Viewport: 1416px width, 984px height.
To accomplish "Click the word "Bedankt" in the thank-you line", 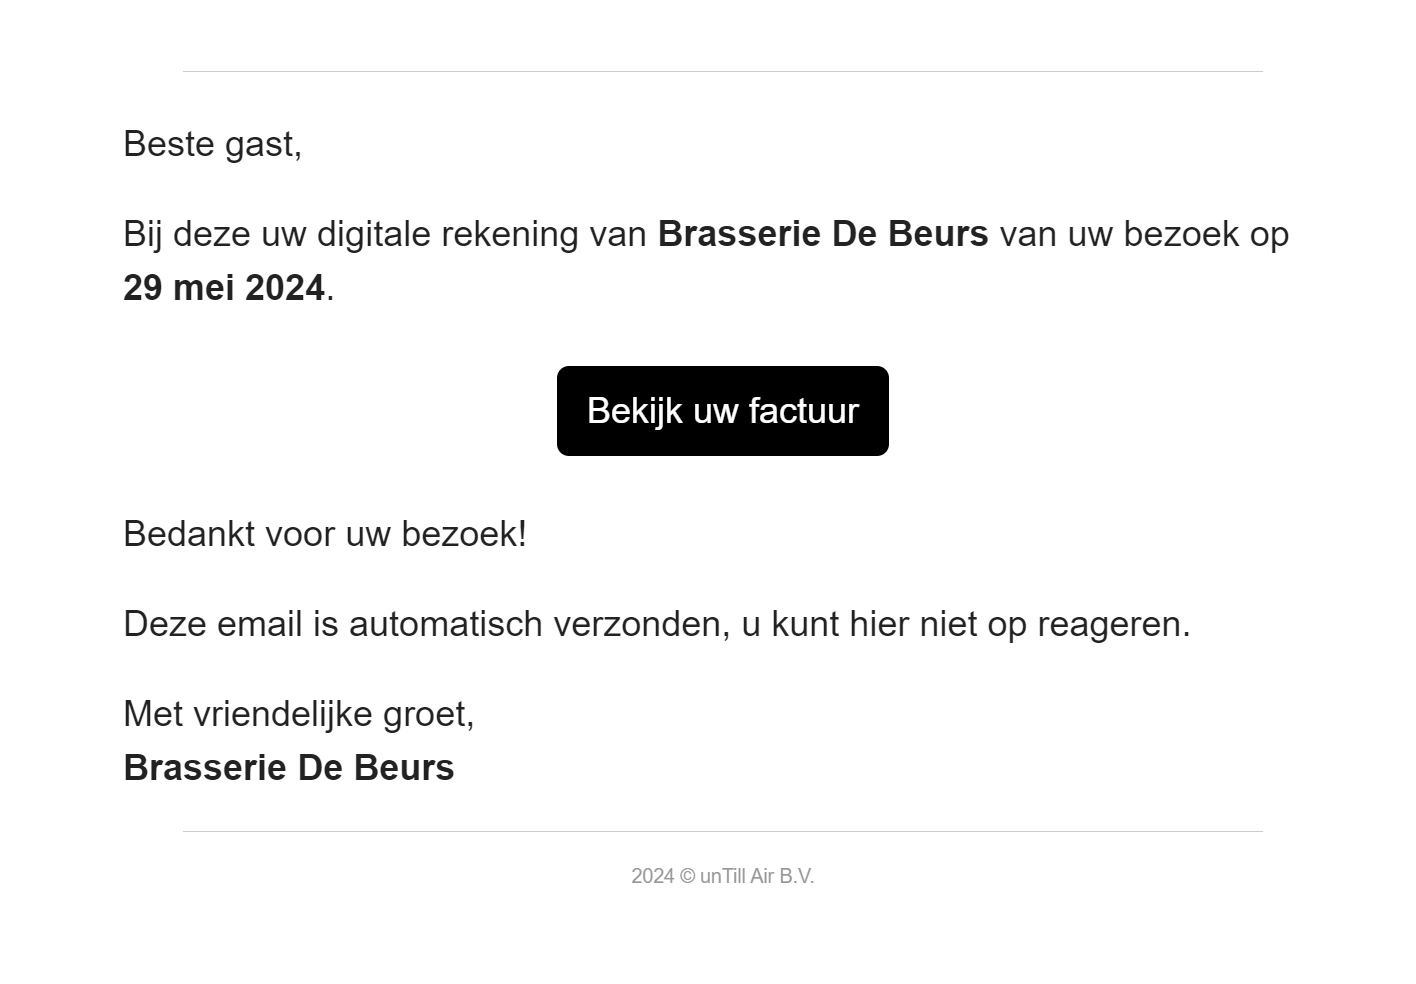I will pos(188,534).
